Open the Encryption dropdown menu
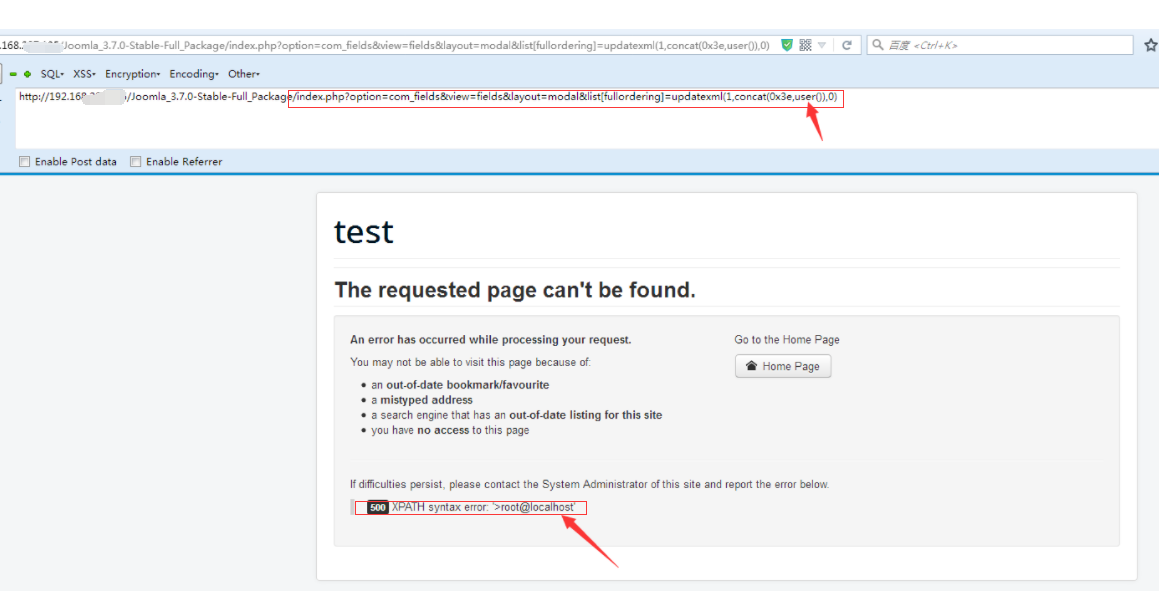The width and height of the screenshot is (1159, 591). click(x=132, y=74)
